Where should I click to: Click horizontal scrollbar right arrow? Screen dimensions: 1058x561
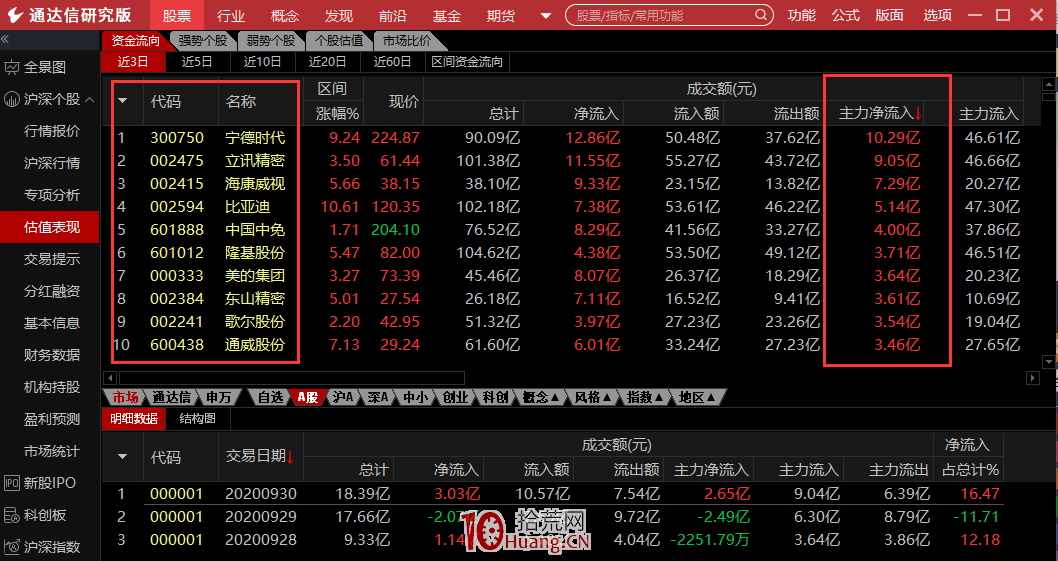click(1033, 378)
